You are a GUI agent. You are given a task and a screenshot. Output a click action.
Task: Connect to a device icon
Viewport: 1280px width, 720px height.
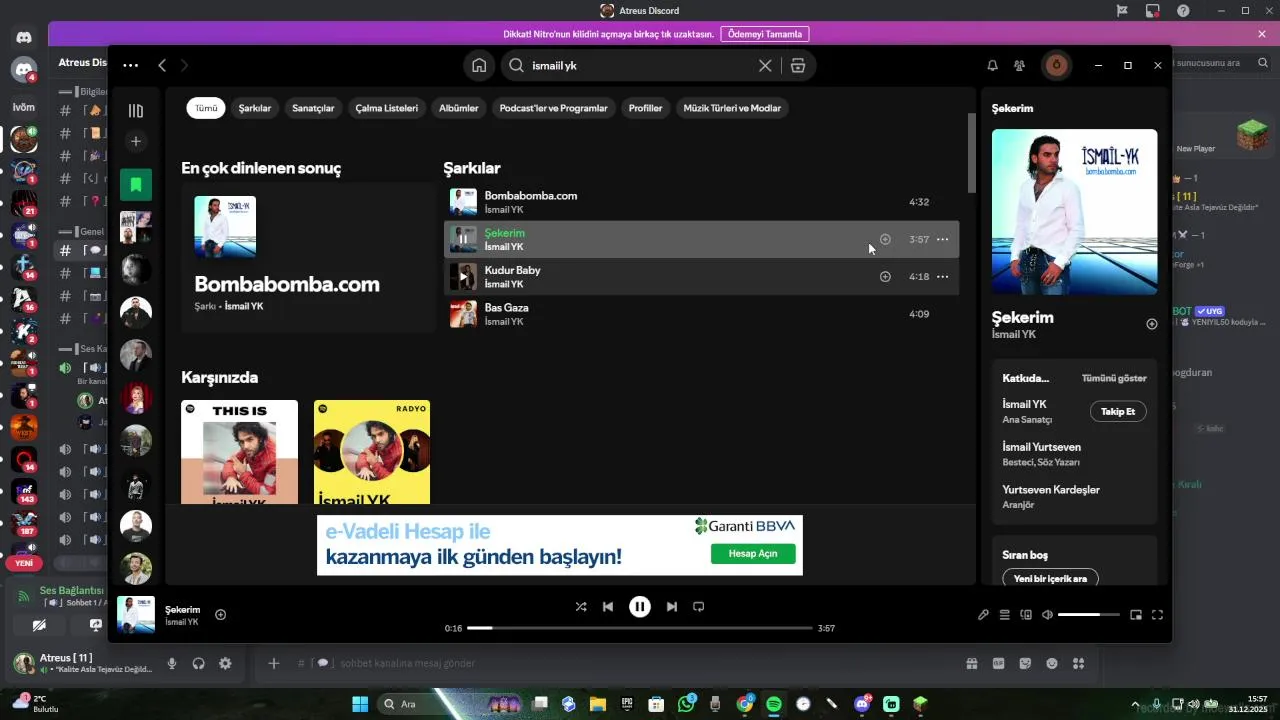(x=1026, y=615)
